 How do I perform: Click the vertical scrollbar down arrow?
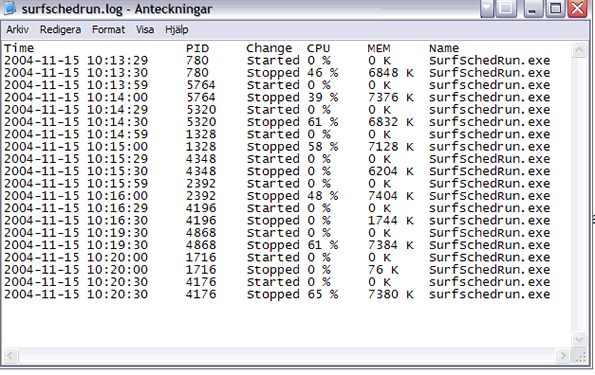579,339
